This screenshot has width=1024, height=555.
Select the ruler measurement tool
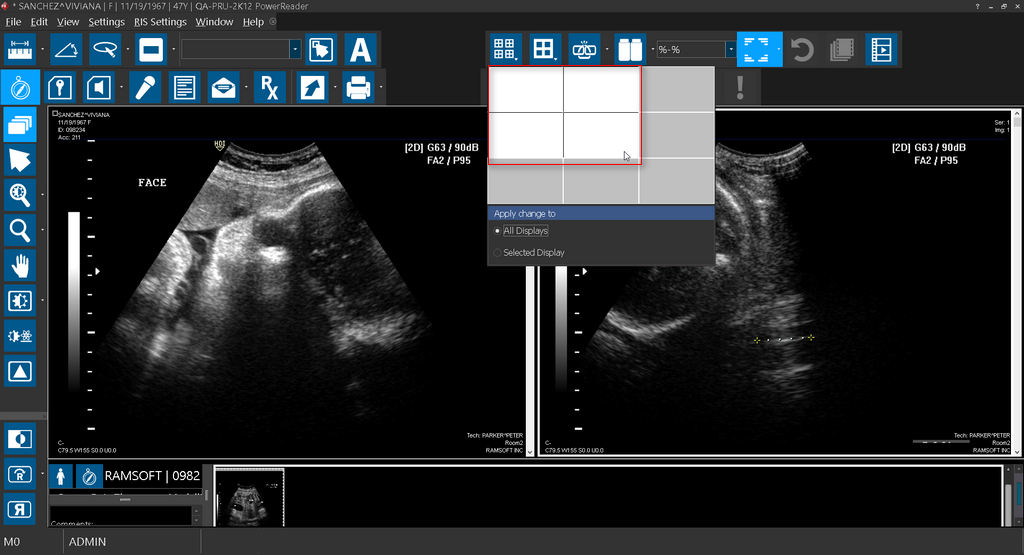[x=20, y=48]
